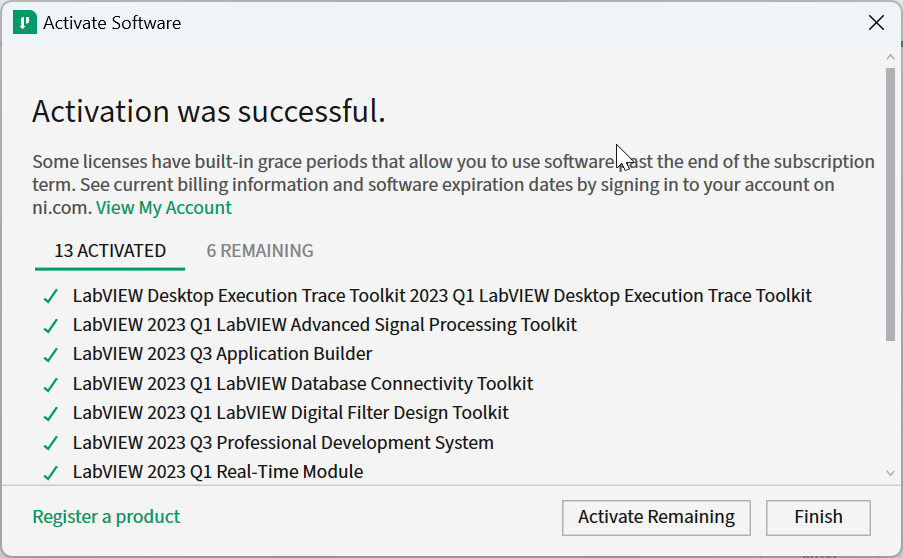Select LabVIEW 2023 Q1 Real-Time Module entry
Screen dimensions: 903x558
coord(218,472)
